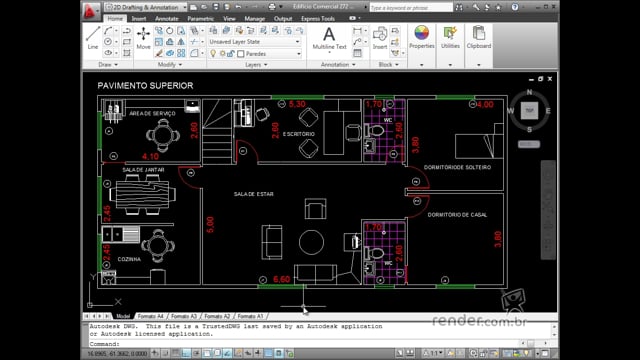Open the Multiline Text tool

point(329,38)
